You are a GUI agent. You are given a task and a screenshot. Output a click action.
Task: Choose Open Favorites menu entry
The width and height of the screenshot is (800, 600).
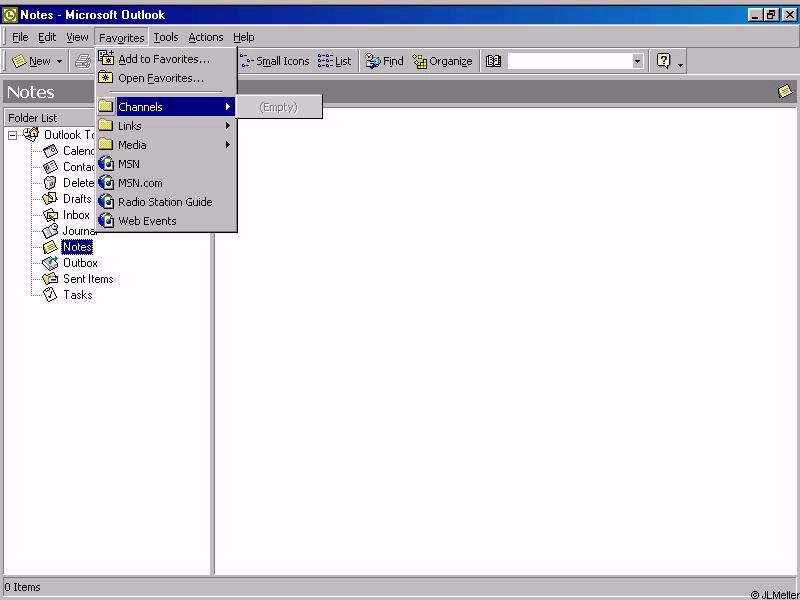pos(160,78)
